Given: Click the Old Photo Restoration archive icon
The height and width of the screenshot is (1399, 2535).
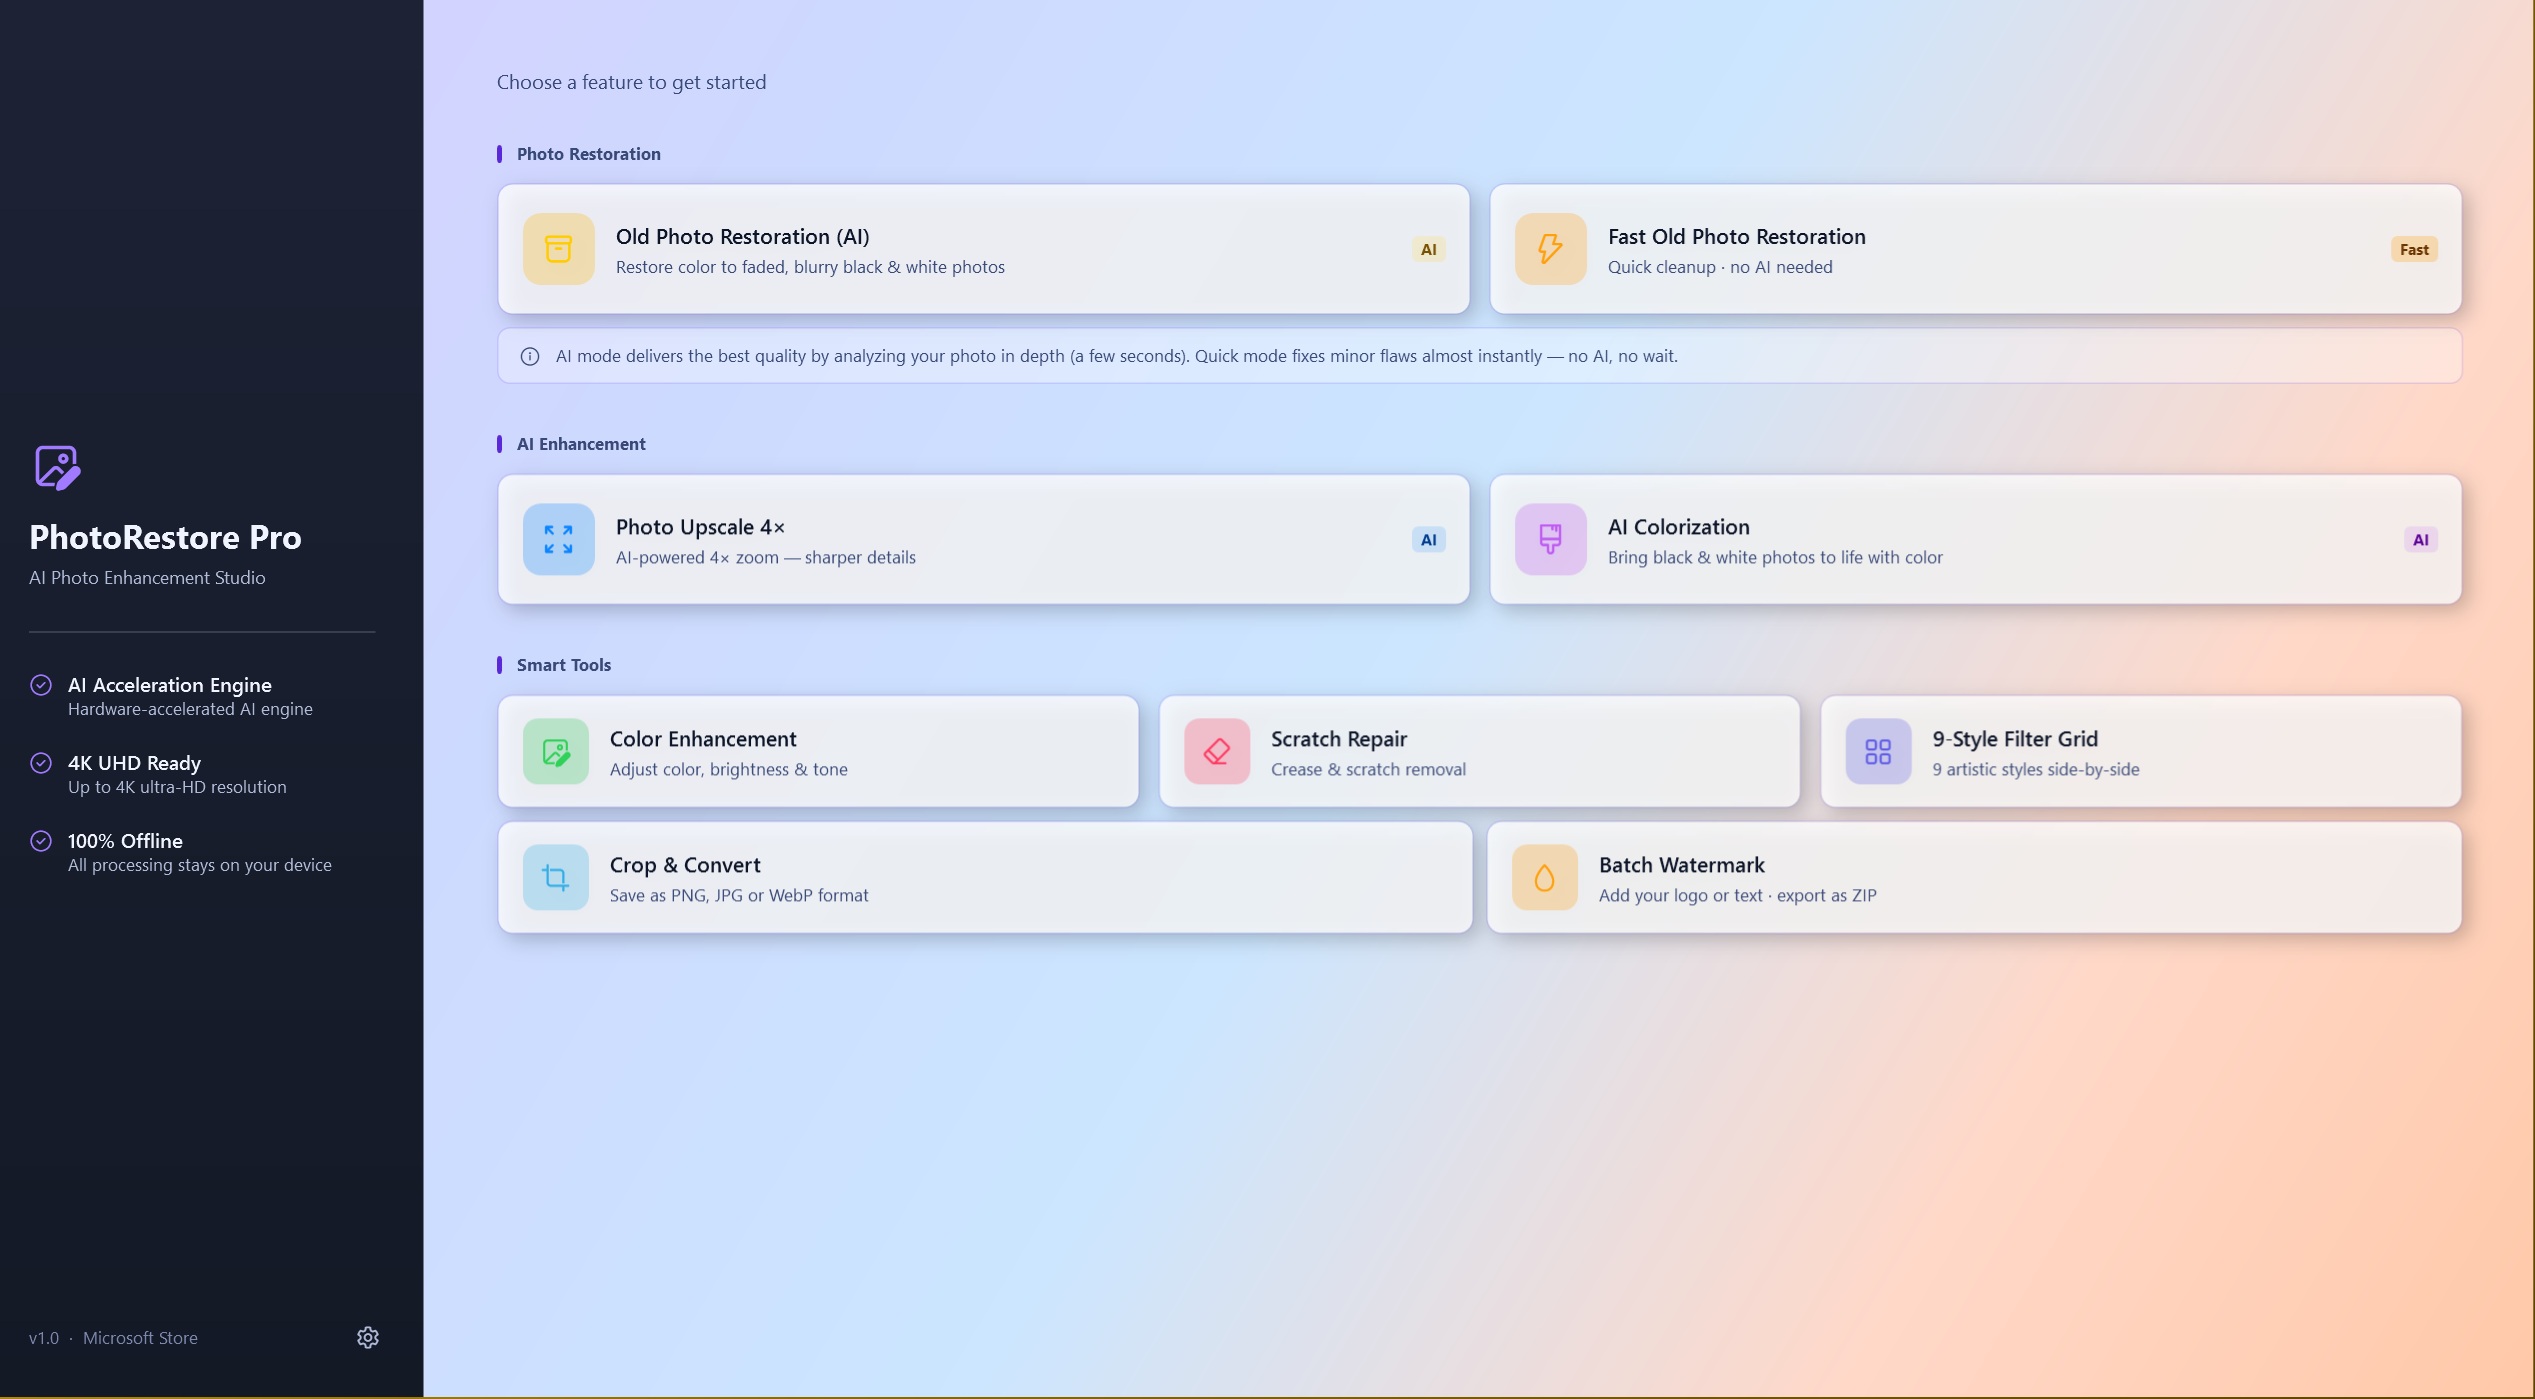Looking at the screenshot, I should (559, 249).
